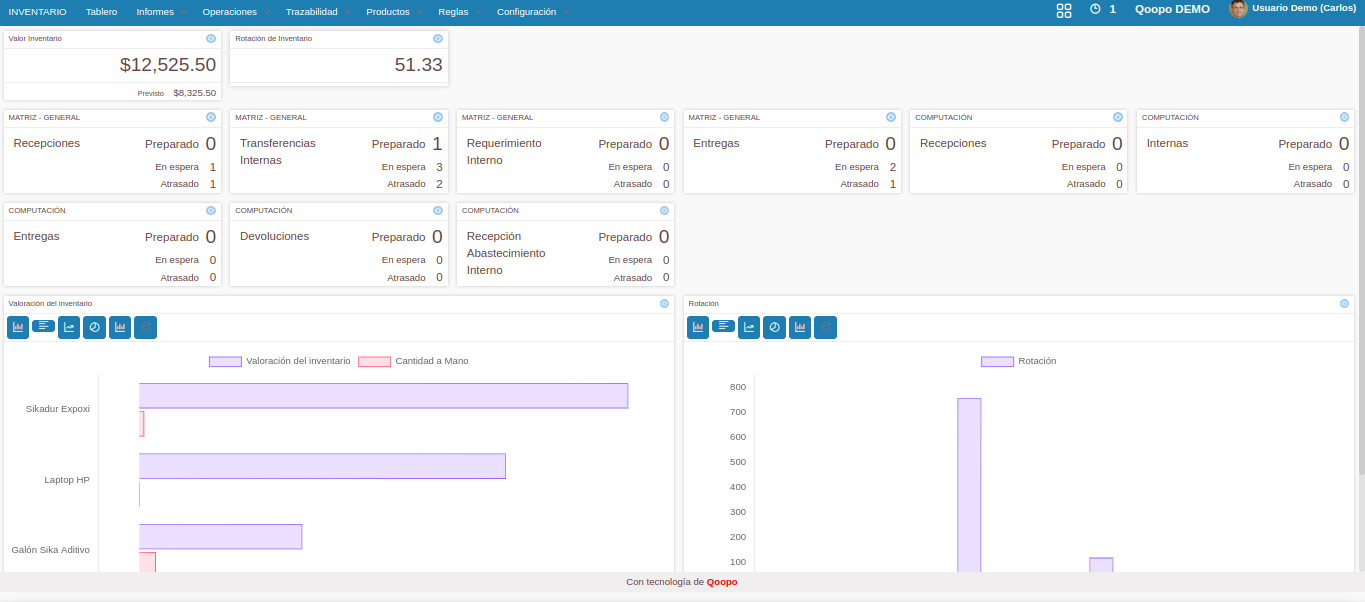Toggle Cantidad a Mano legend series

(x=414, y=361)
